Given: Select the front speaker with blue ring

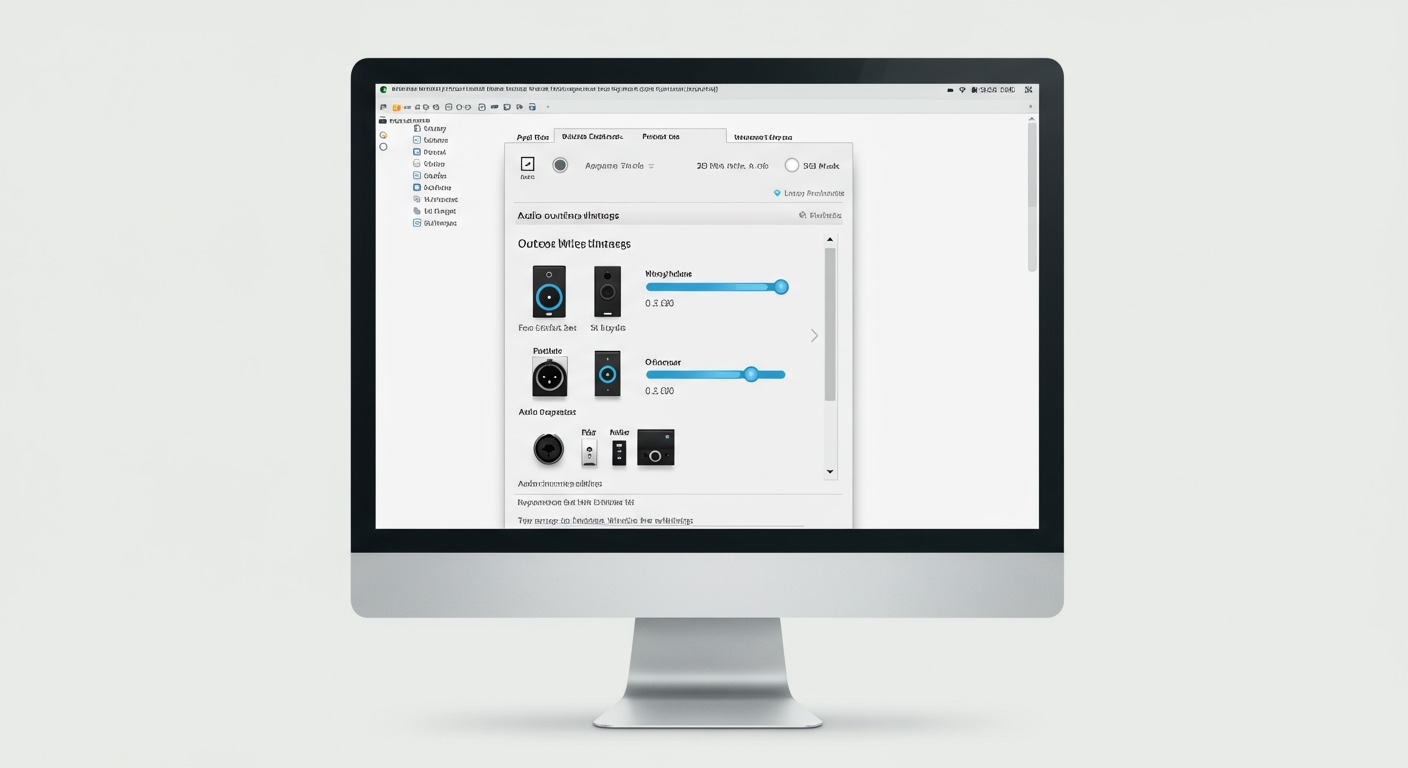Looking at the screenshot, I should (549, 292).
